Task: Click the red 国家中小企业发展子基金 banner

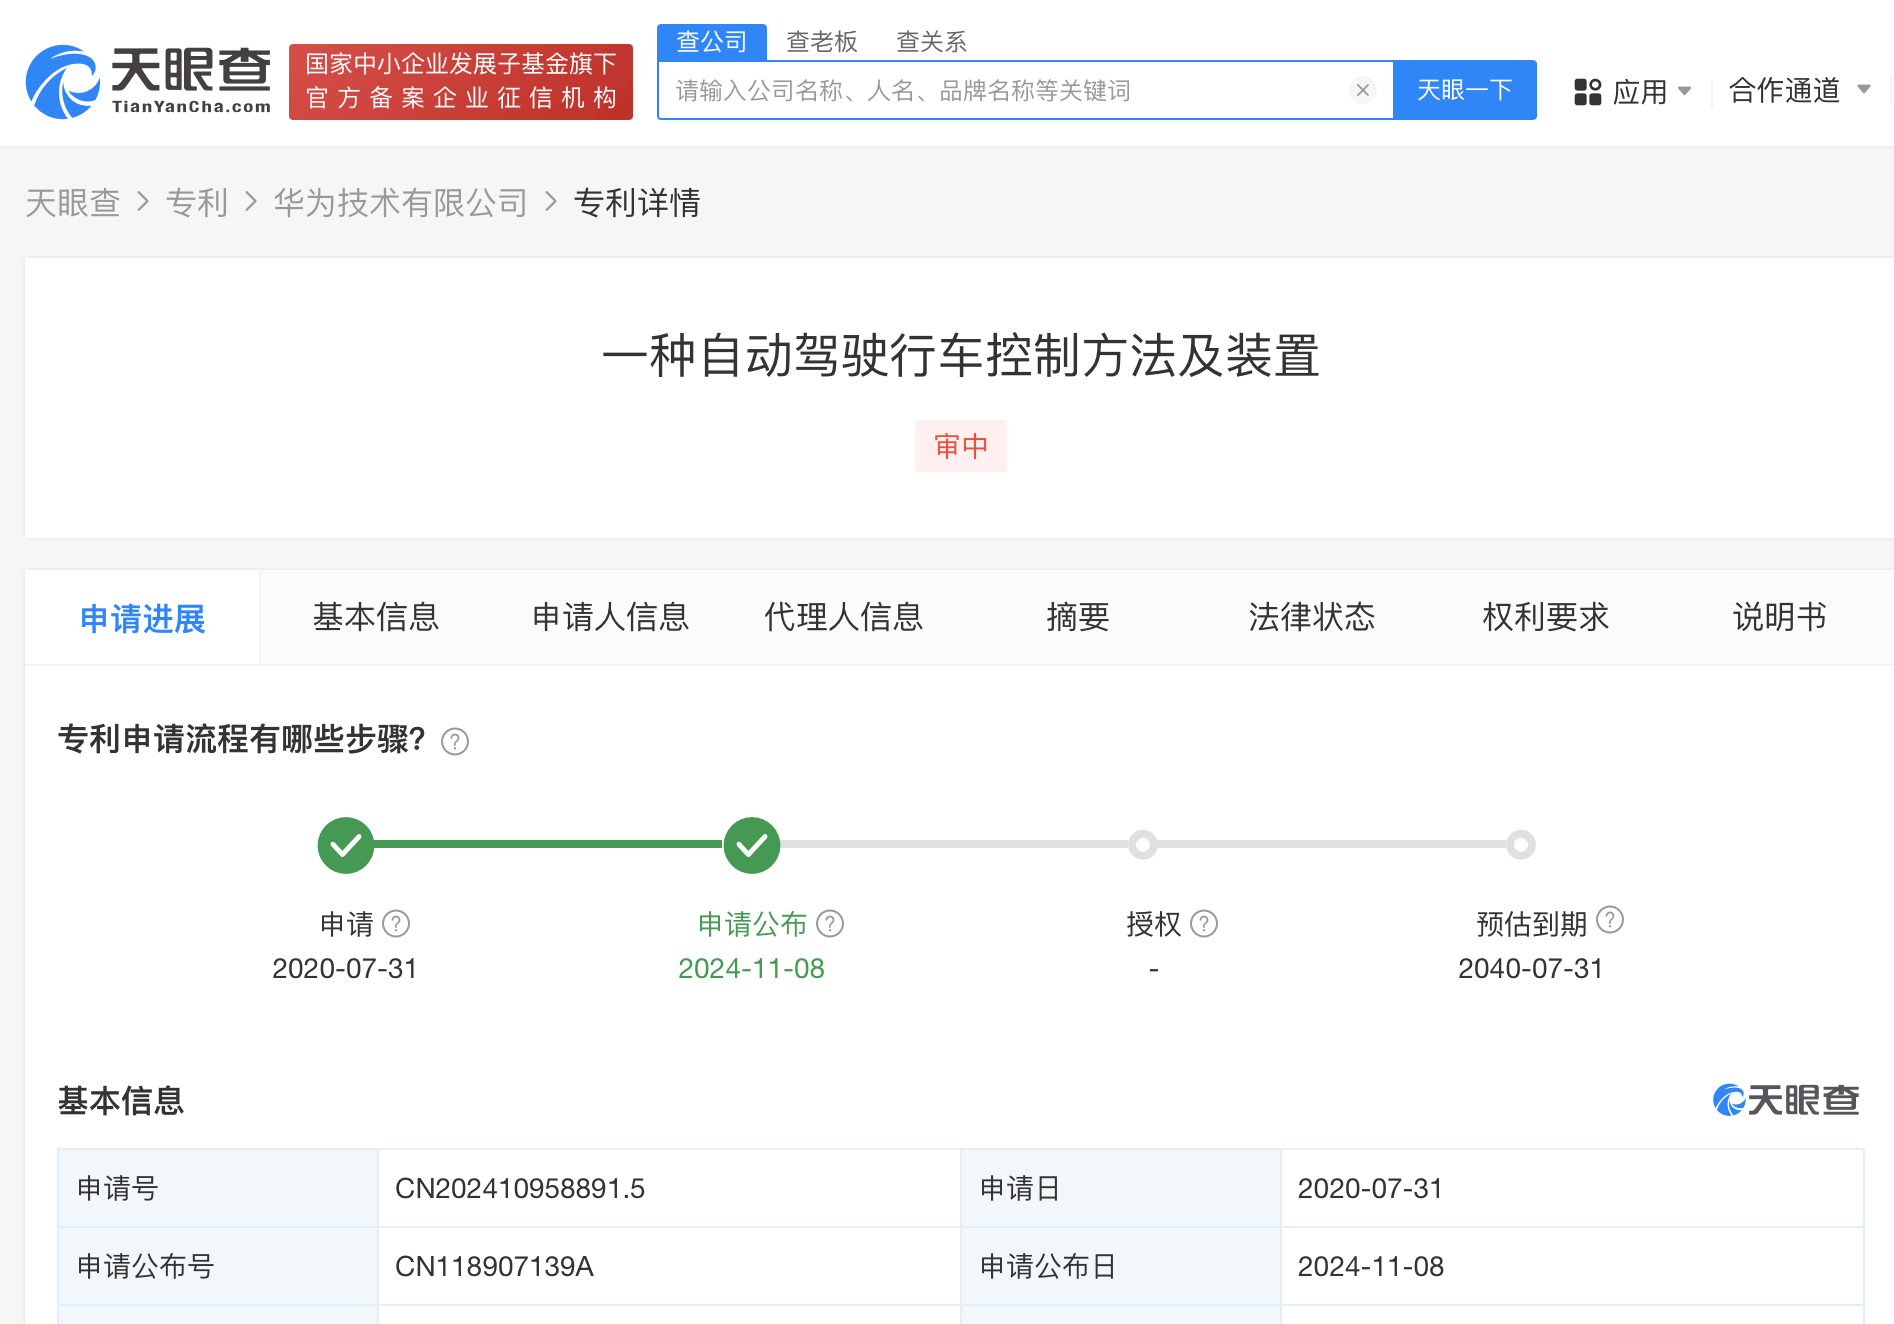Action: 461,82
